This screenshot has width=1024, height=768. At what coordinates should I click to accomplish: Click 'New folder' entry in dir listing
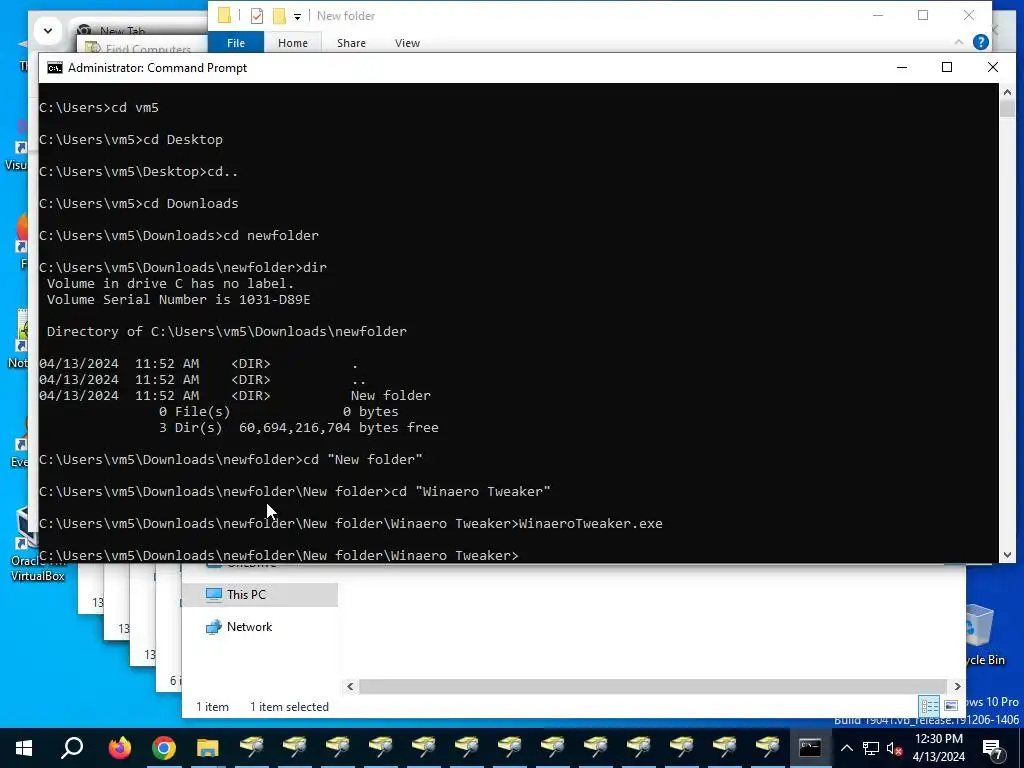(391, 396)
